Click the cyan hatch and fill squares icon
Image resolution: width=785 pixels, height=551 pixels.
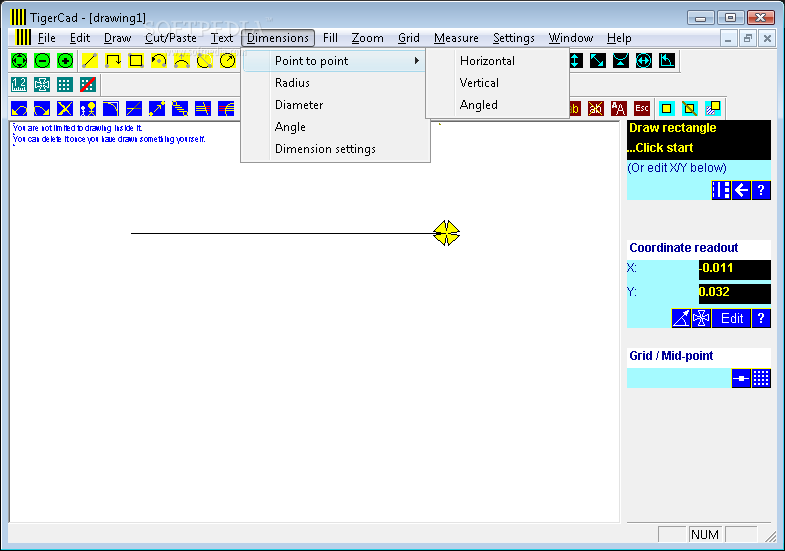pos(712,109)
